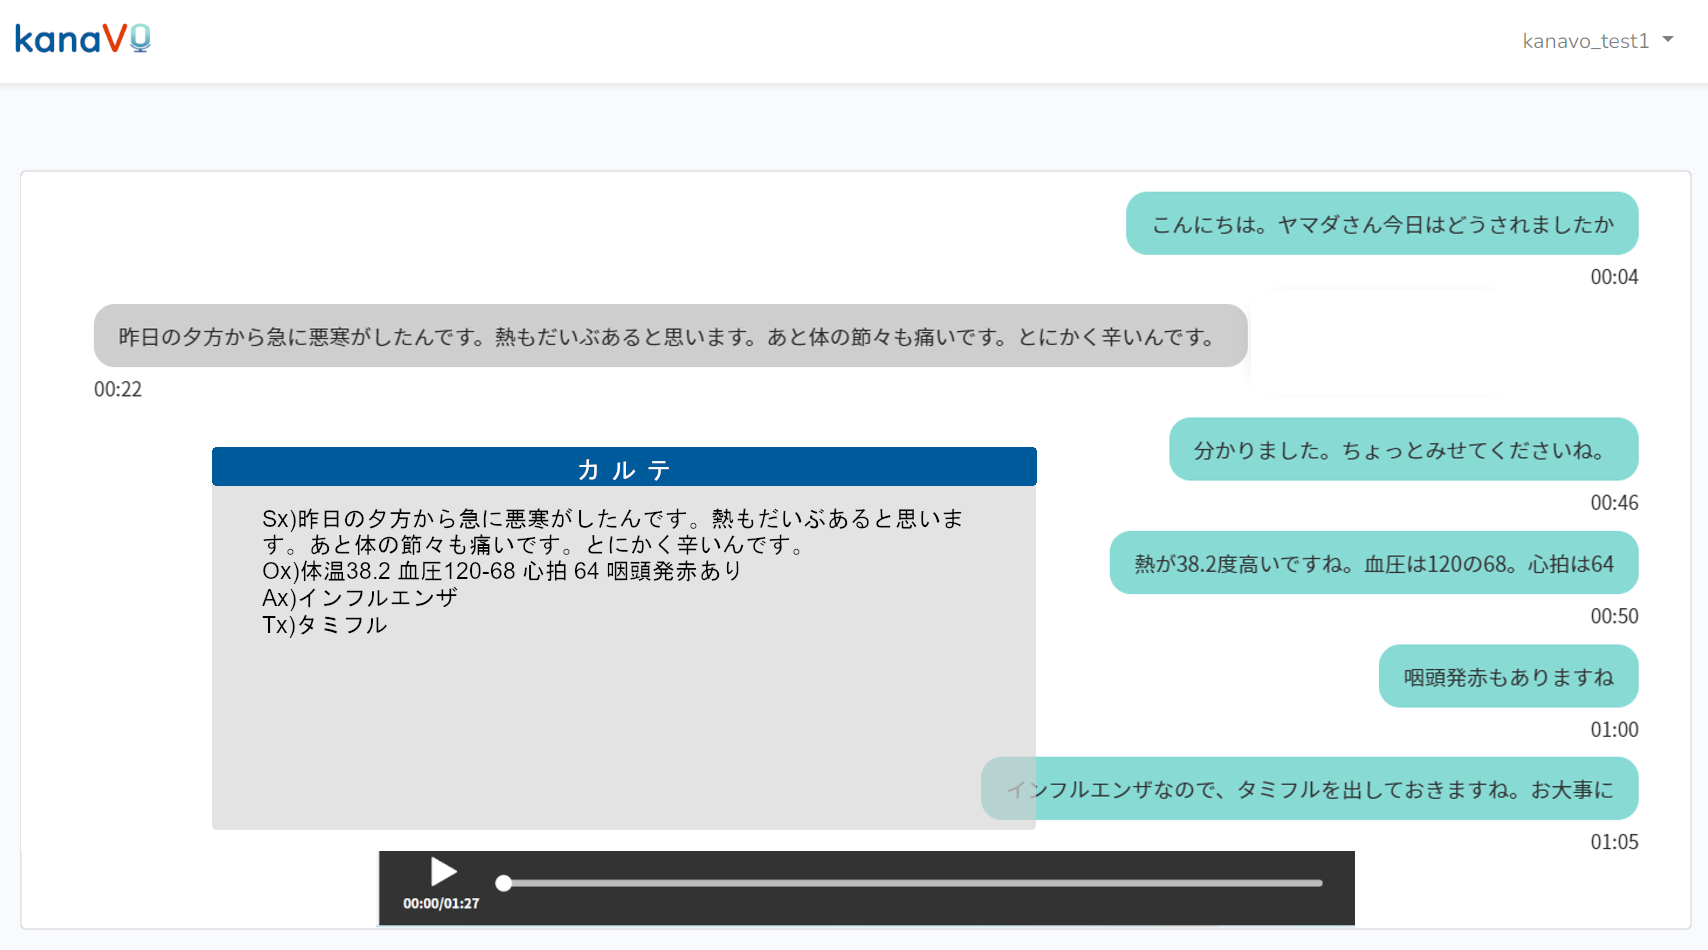
Task: Jump to the 01:05 timestamp
Action: (x=1613, y=842)
